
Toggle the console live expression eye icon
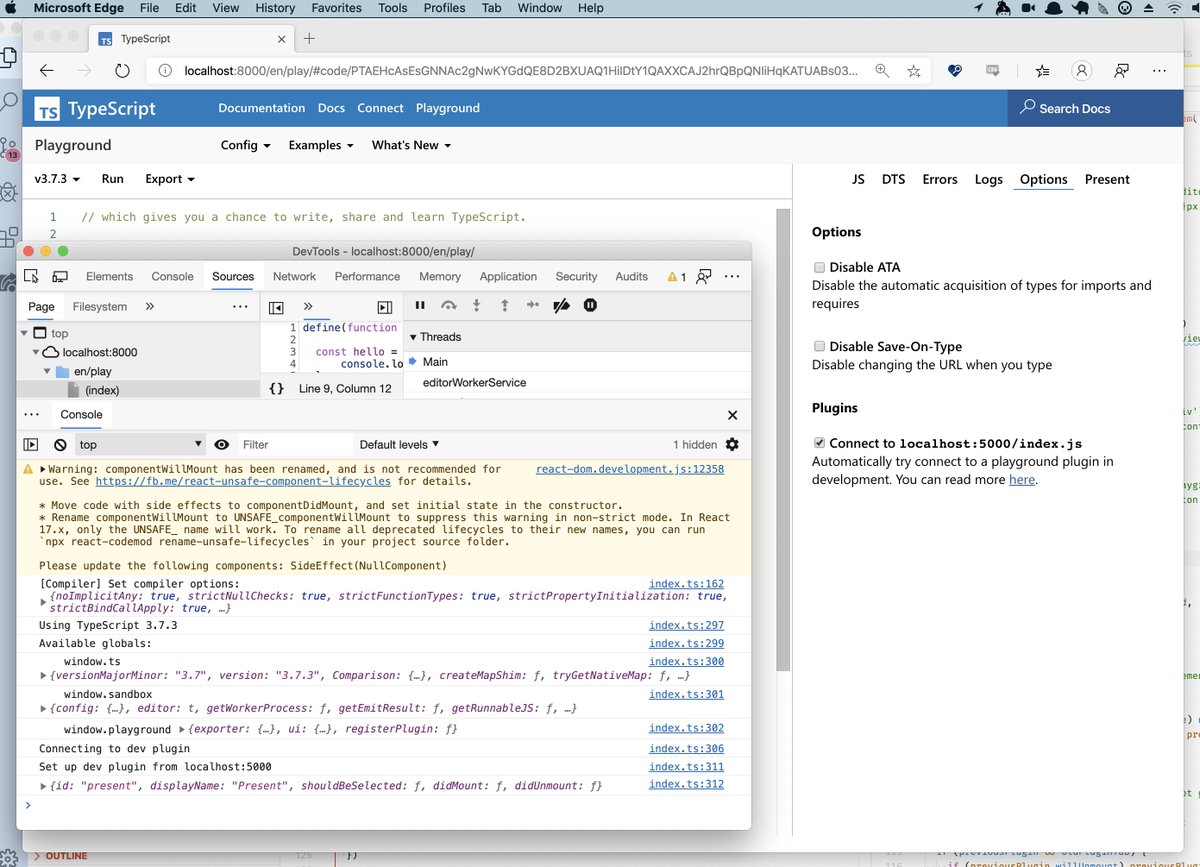(x=222, y=444)
